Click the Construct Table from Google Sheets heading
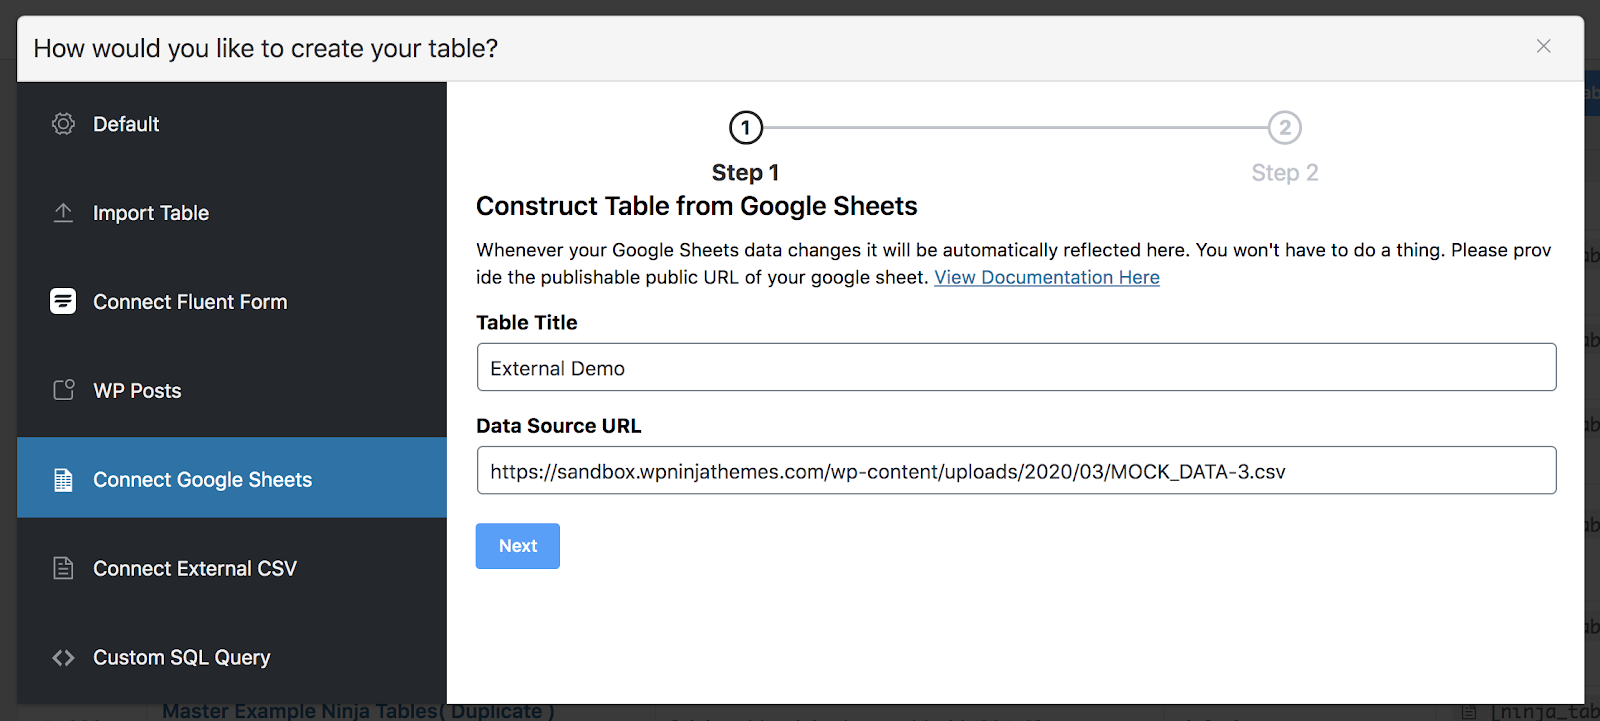 pos(697,206)
